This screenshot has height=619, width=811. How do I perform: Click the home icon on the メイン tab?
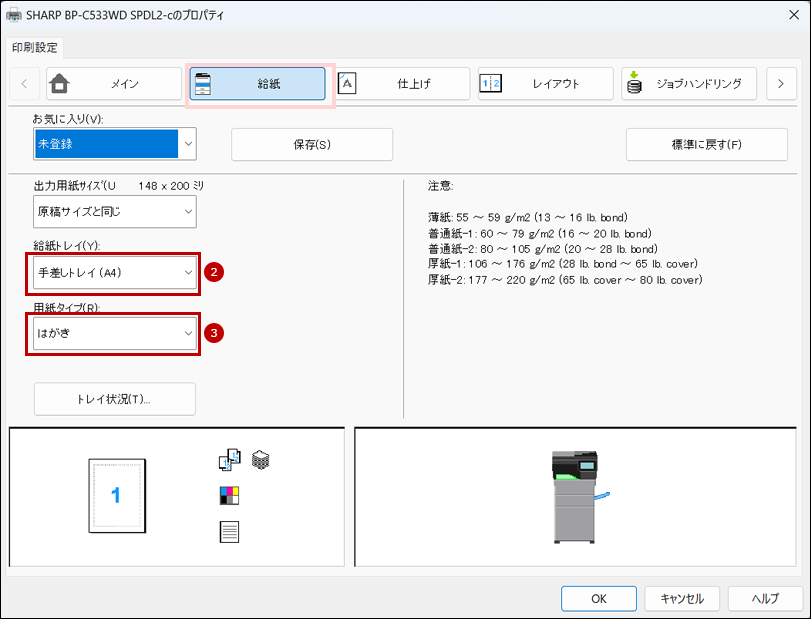coord(60,84)
